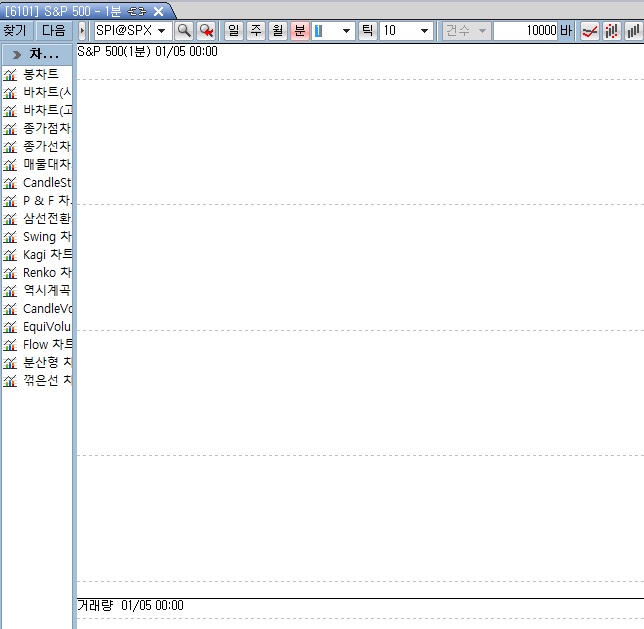Click the 찾기 (find) button
This screenshot has height=629, width=644.
click(x=16, y=31)
